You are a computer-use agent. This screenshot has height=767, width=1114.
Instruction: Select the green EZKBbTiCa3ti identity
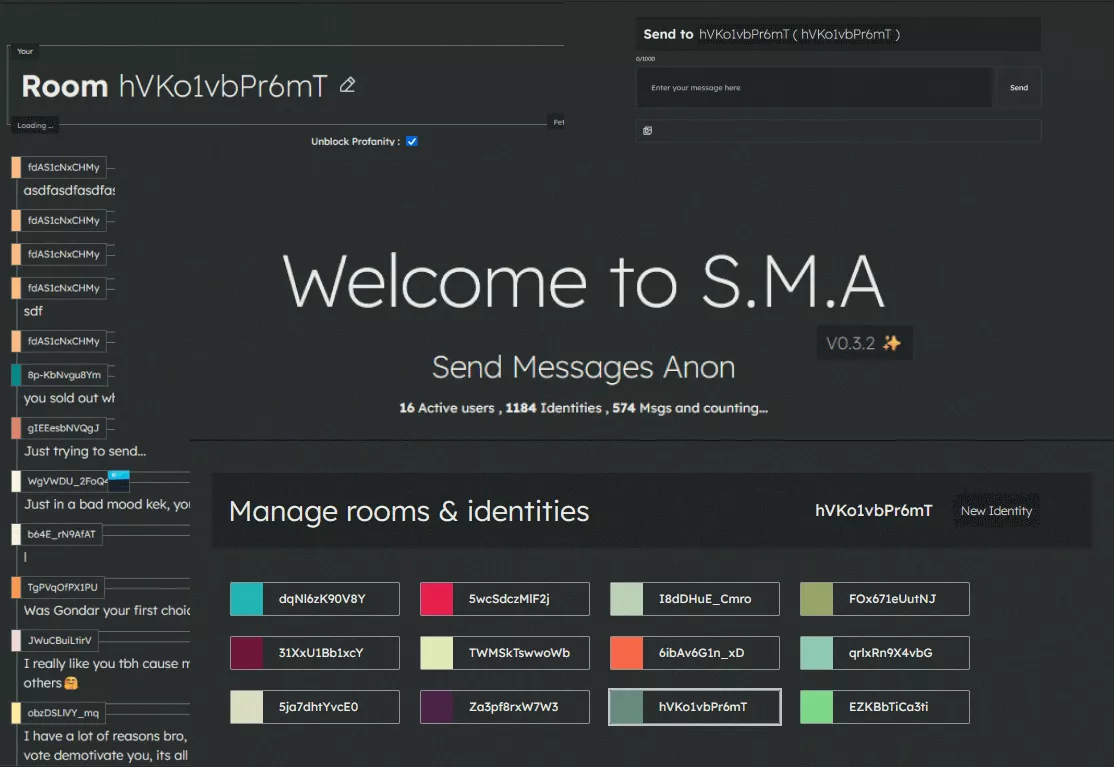pyautogui.click(x=817, y=707)
